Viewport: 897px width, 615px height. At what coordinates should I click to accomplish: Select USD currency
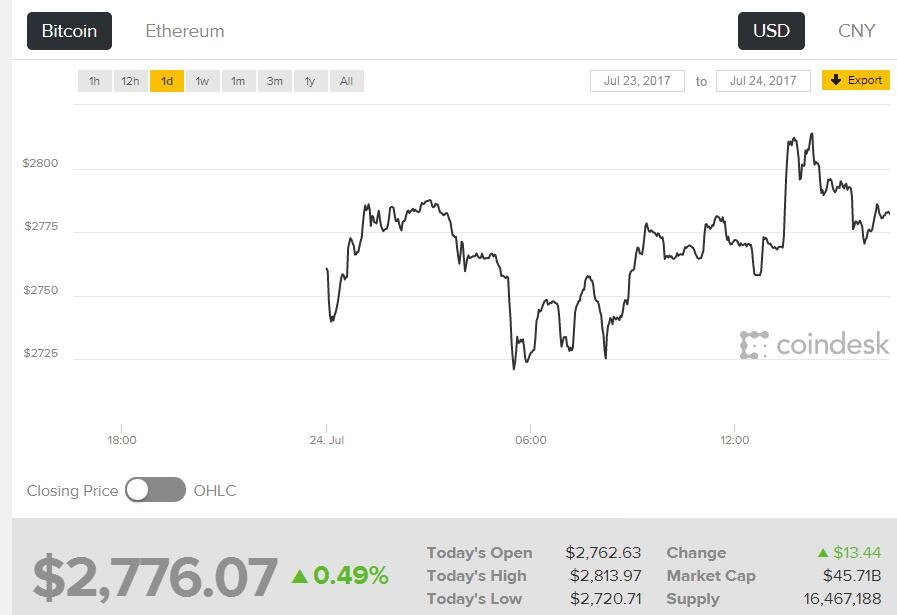coord(771,31)
